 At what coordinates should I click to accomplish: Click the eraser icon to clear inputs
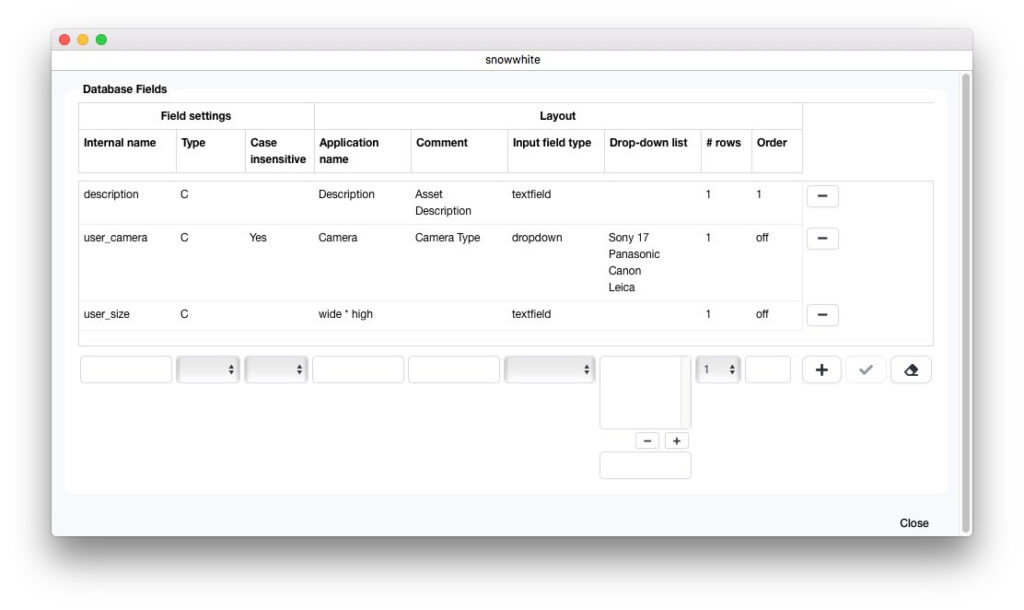pos(910,370)
